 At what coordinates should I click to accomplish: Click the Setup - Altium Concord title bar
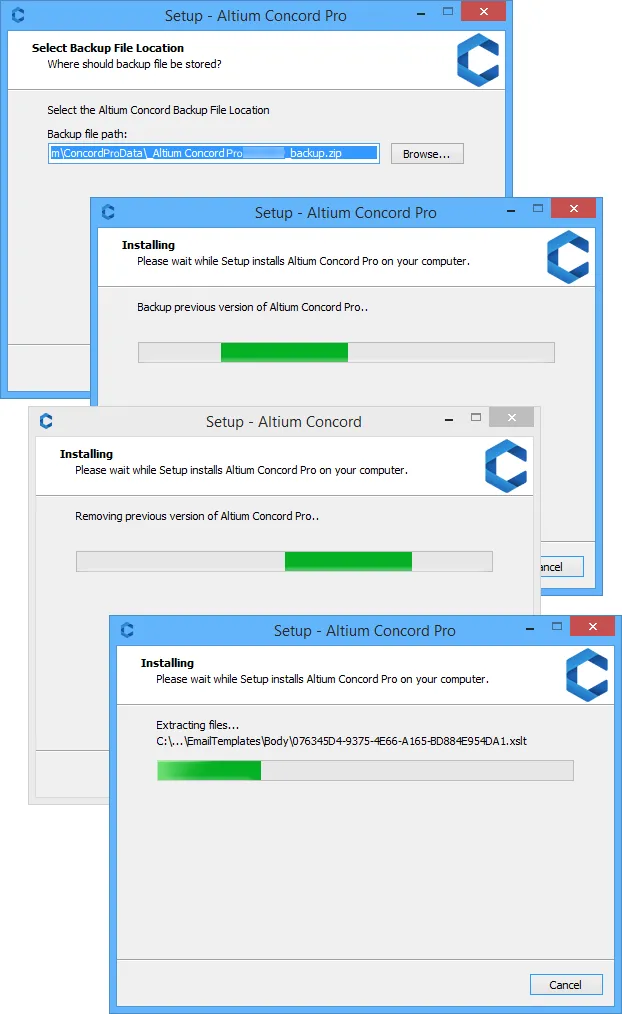(284, 422)
